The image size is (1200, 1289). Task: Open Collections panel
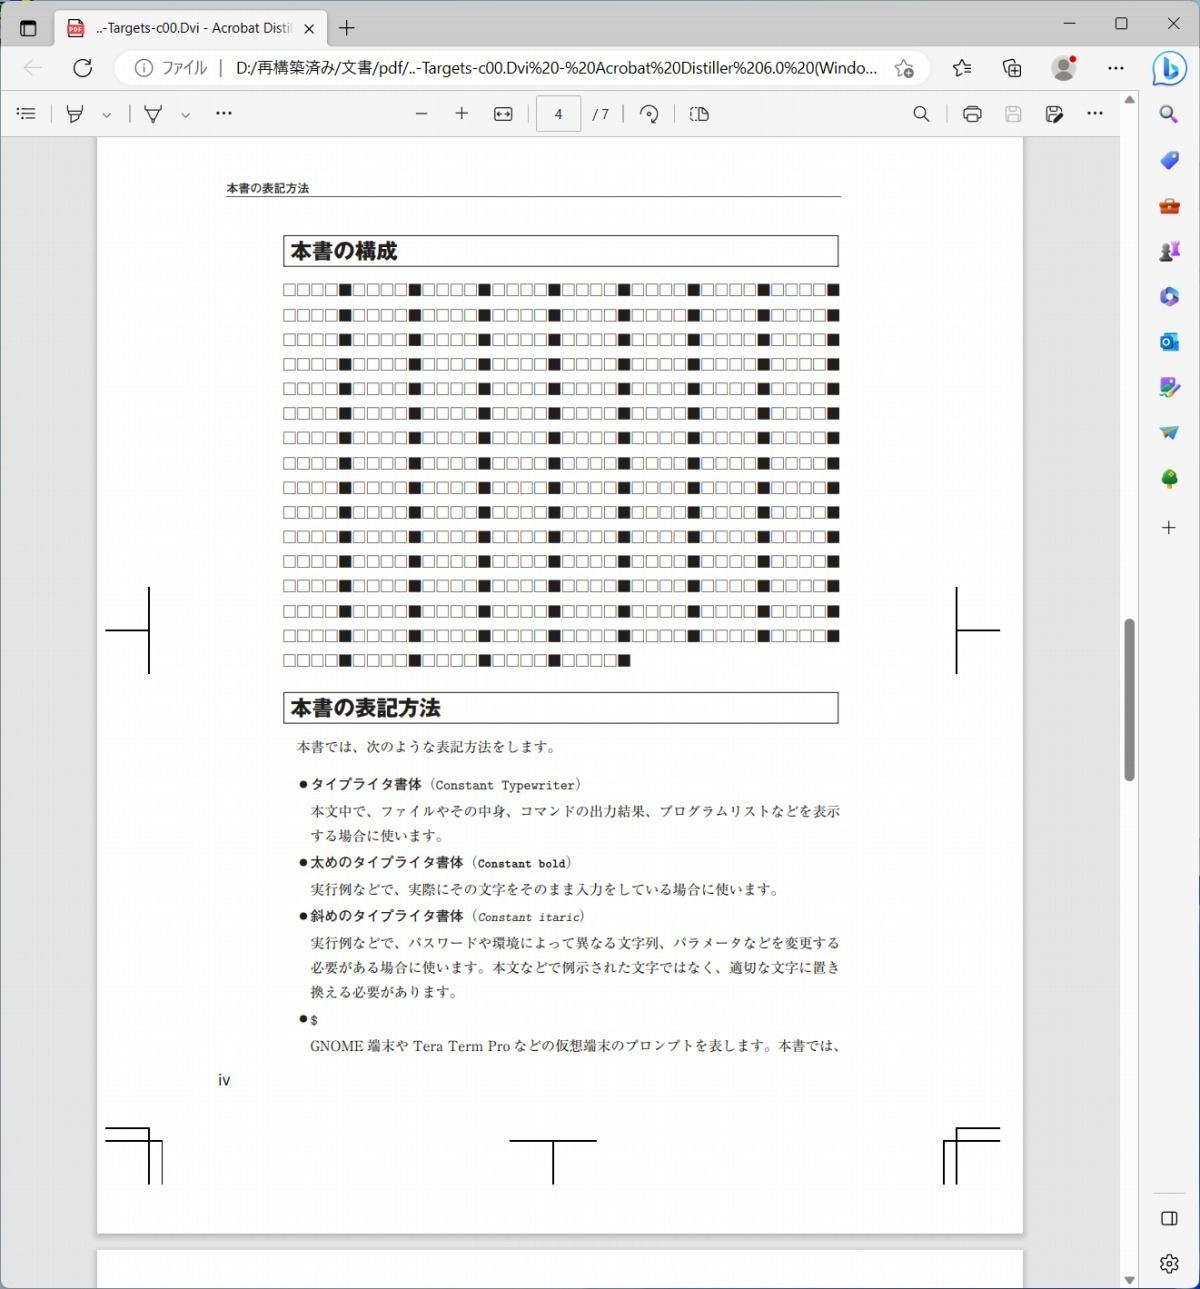point(1012,68)
